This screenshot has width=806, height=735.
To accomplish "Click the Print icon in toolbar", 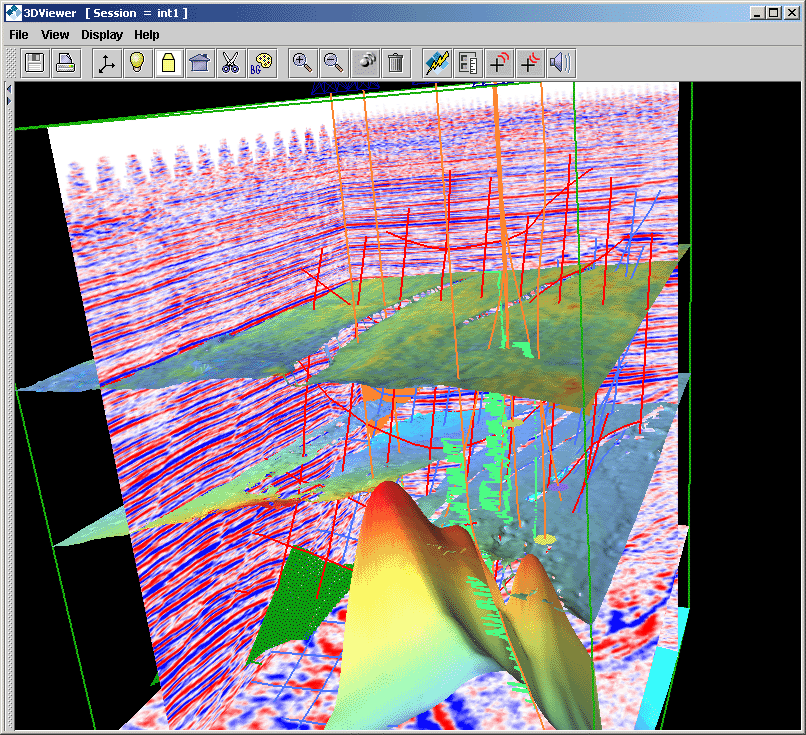I will 66,64.
